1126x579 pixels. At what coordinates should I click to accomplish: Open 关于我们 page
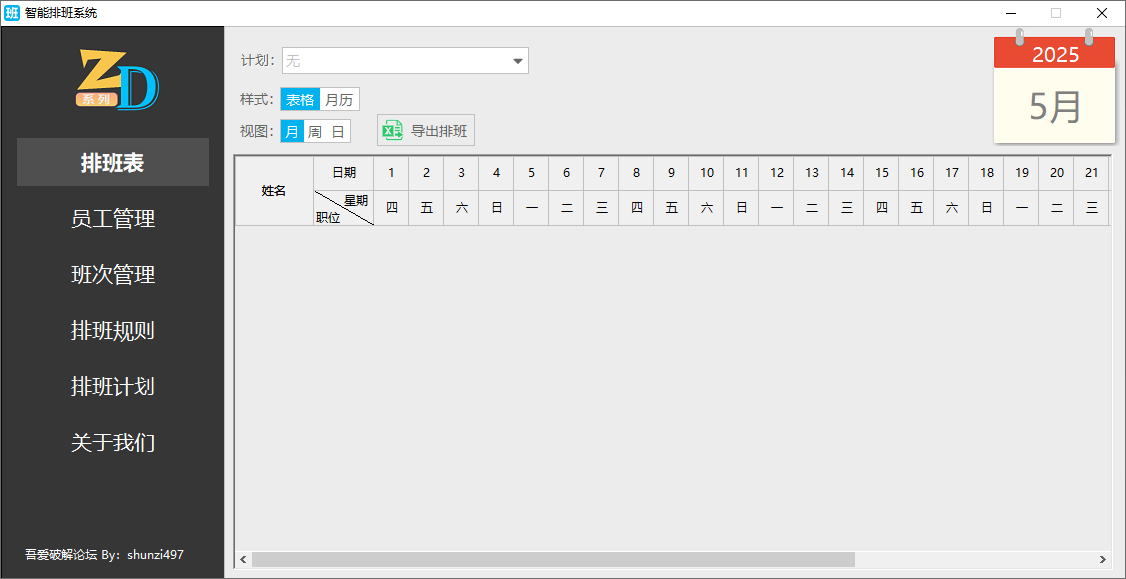113,443
